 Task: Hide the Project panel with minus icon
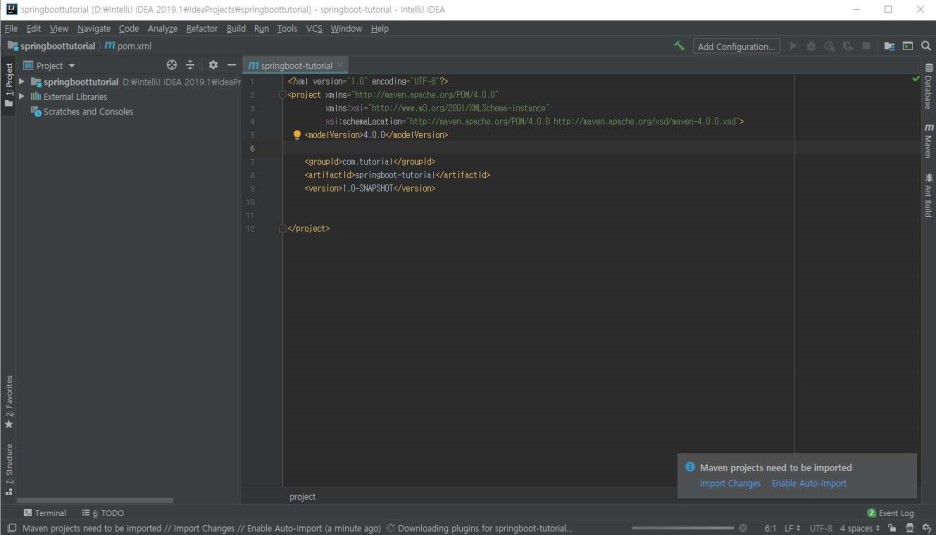tap(232, 65)
